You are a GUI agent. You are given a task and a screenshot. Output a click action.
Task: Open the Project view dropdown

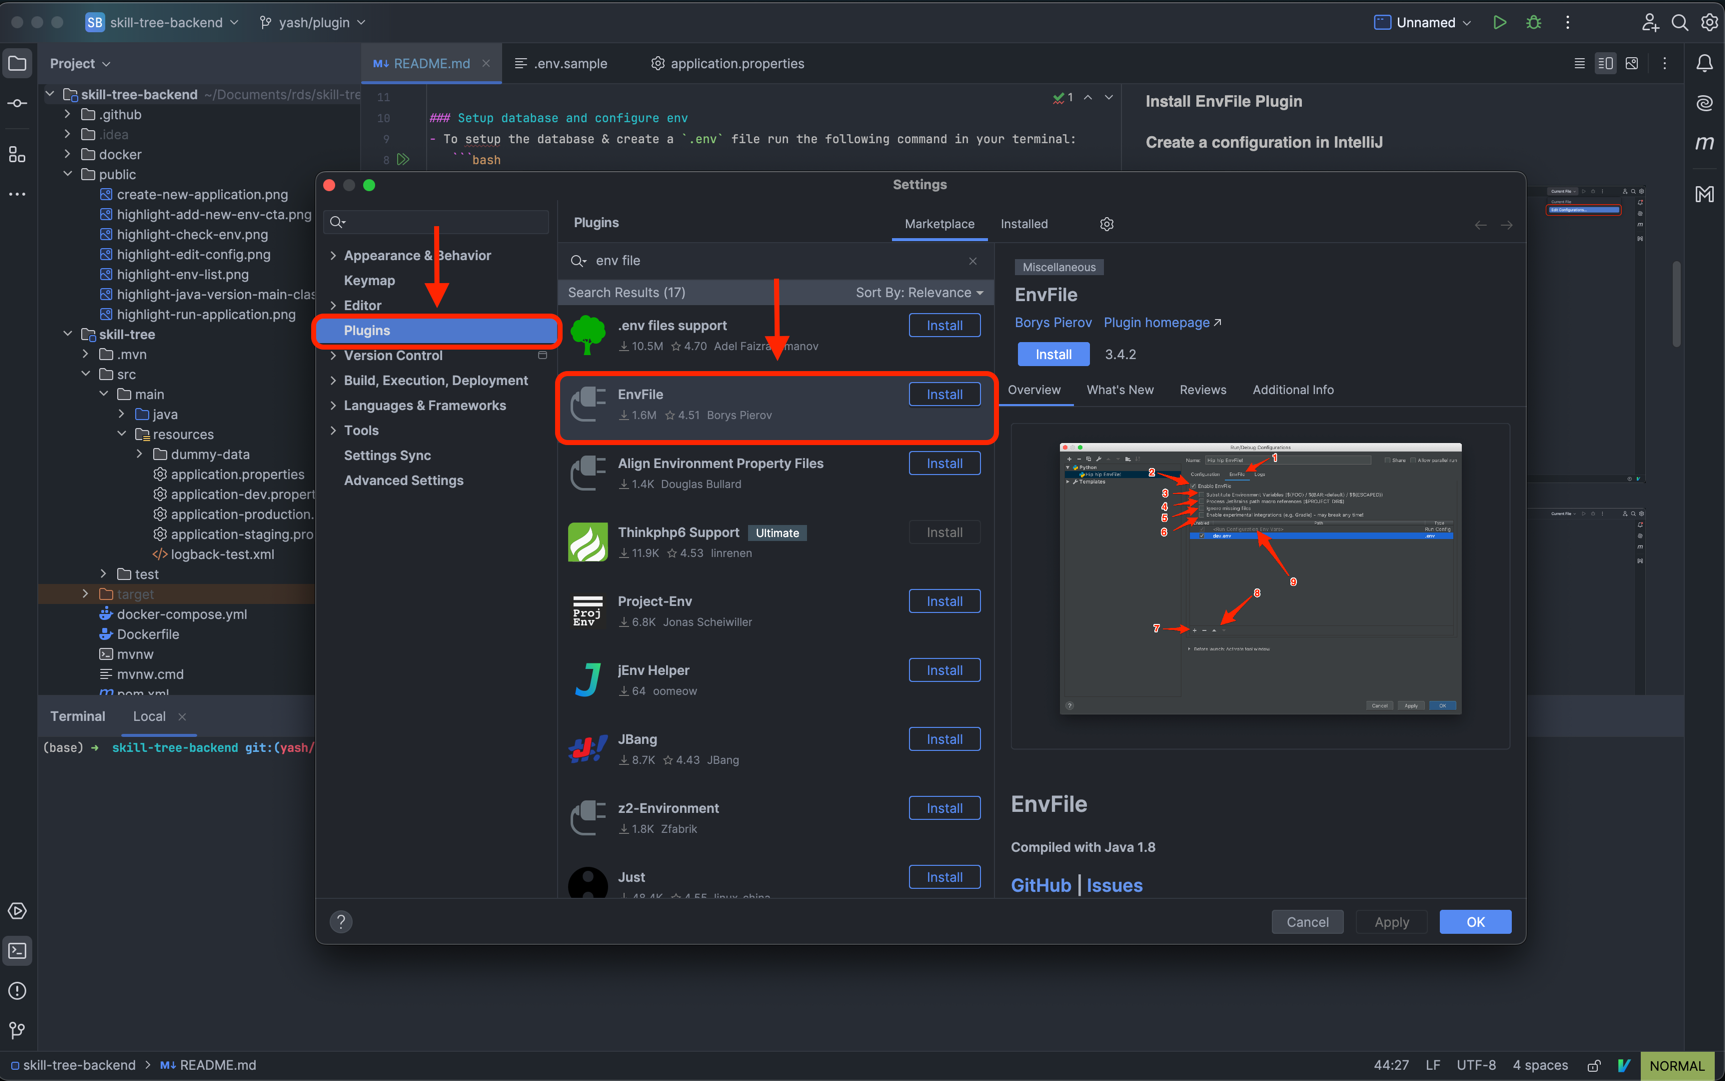[x=80, y=63]
